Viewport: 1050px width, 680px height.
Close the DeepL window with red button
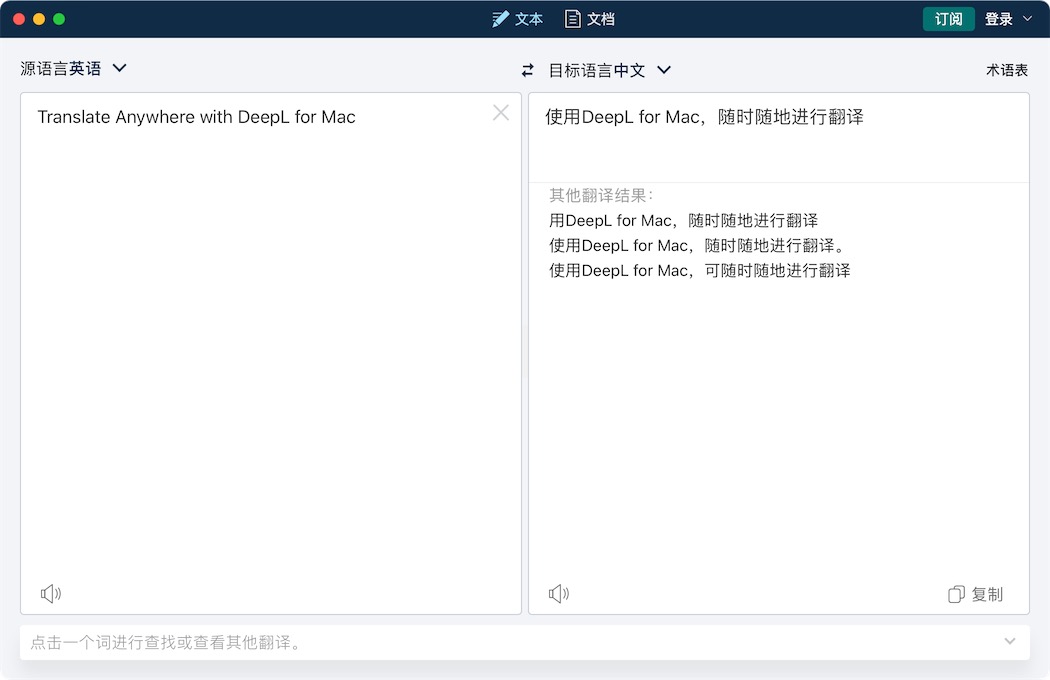[x=19, y=19]
